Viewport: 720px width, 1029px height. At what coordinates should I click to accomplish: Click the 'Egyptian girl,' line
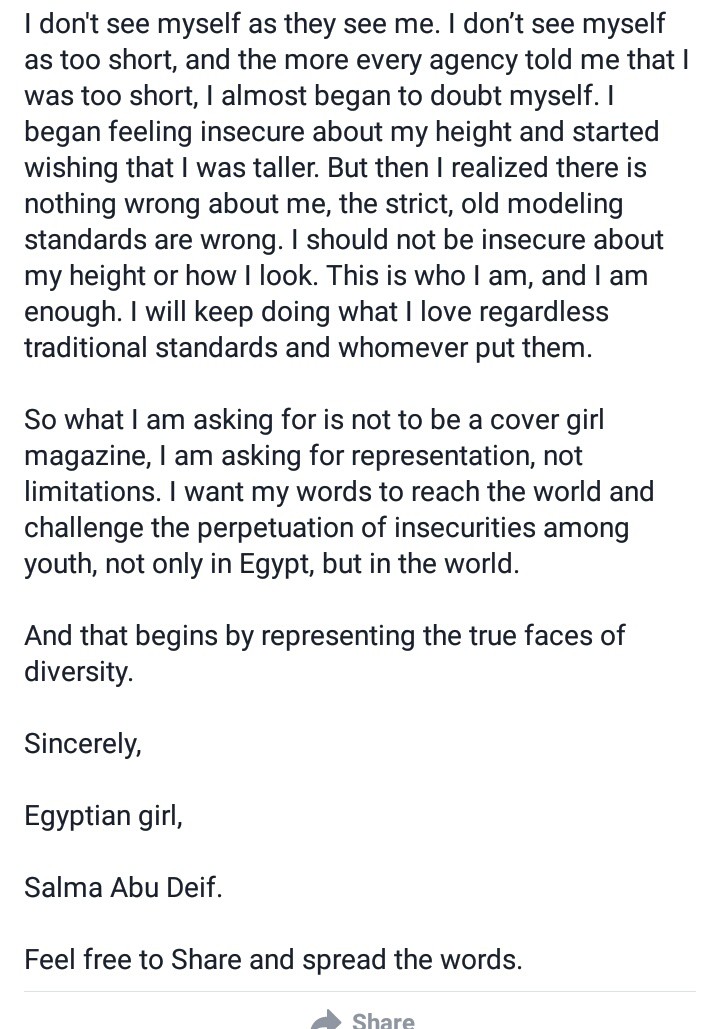pos(103,816)
